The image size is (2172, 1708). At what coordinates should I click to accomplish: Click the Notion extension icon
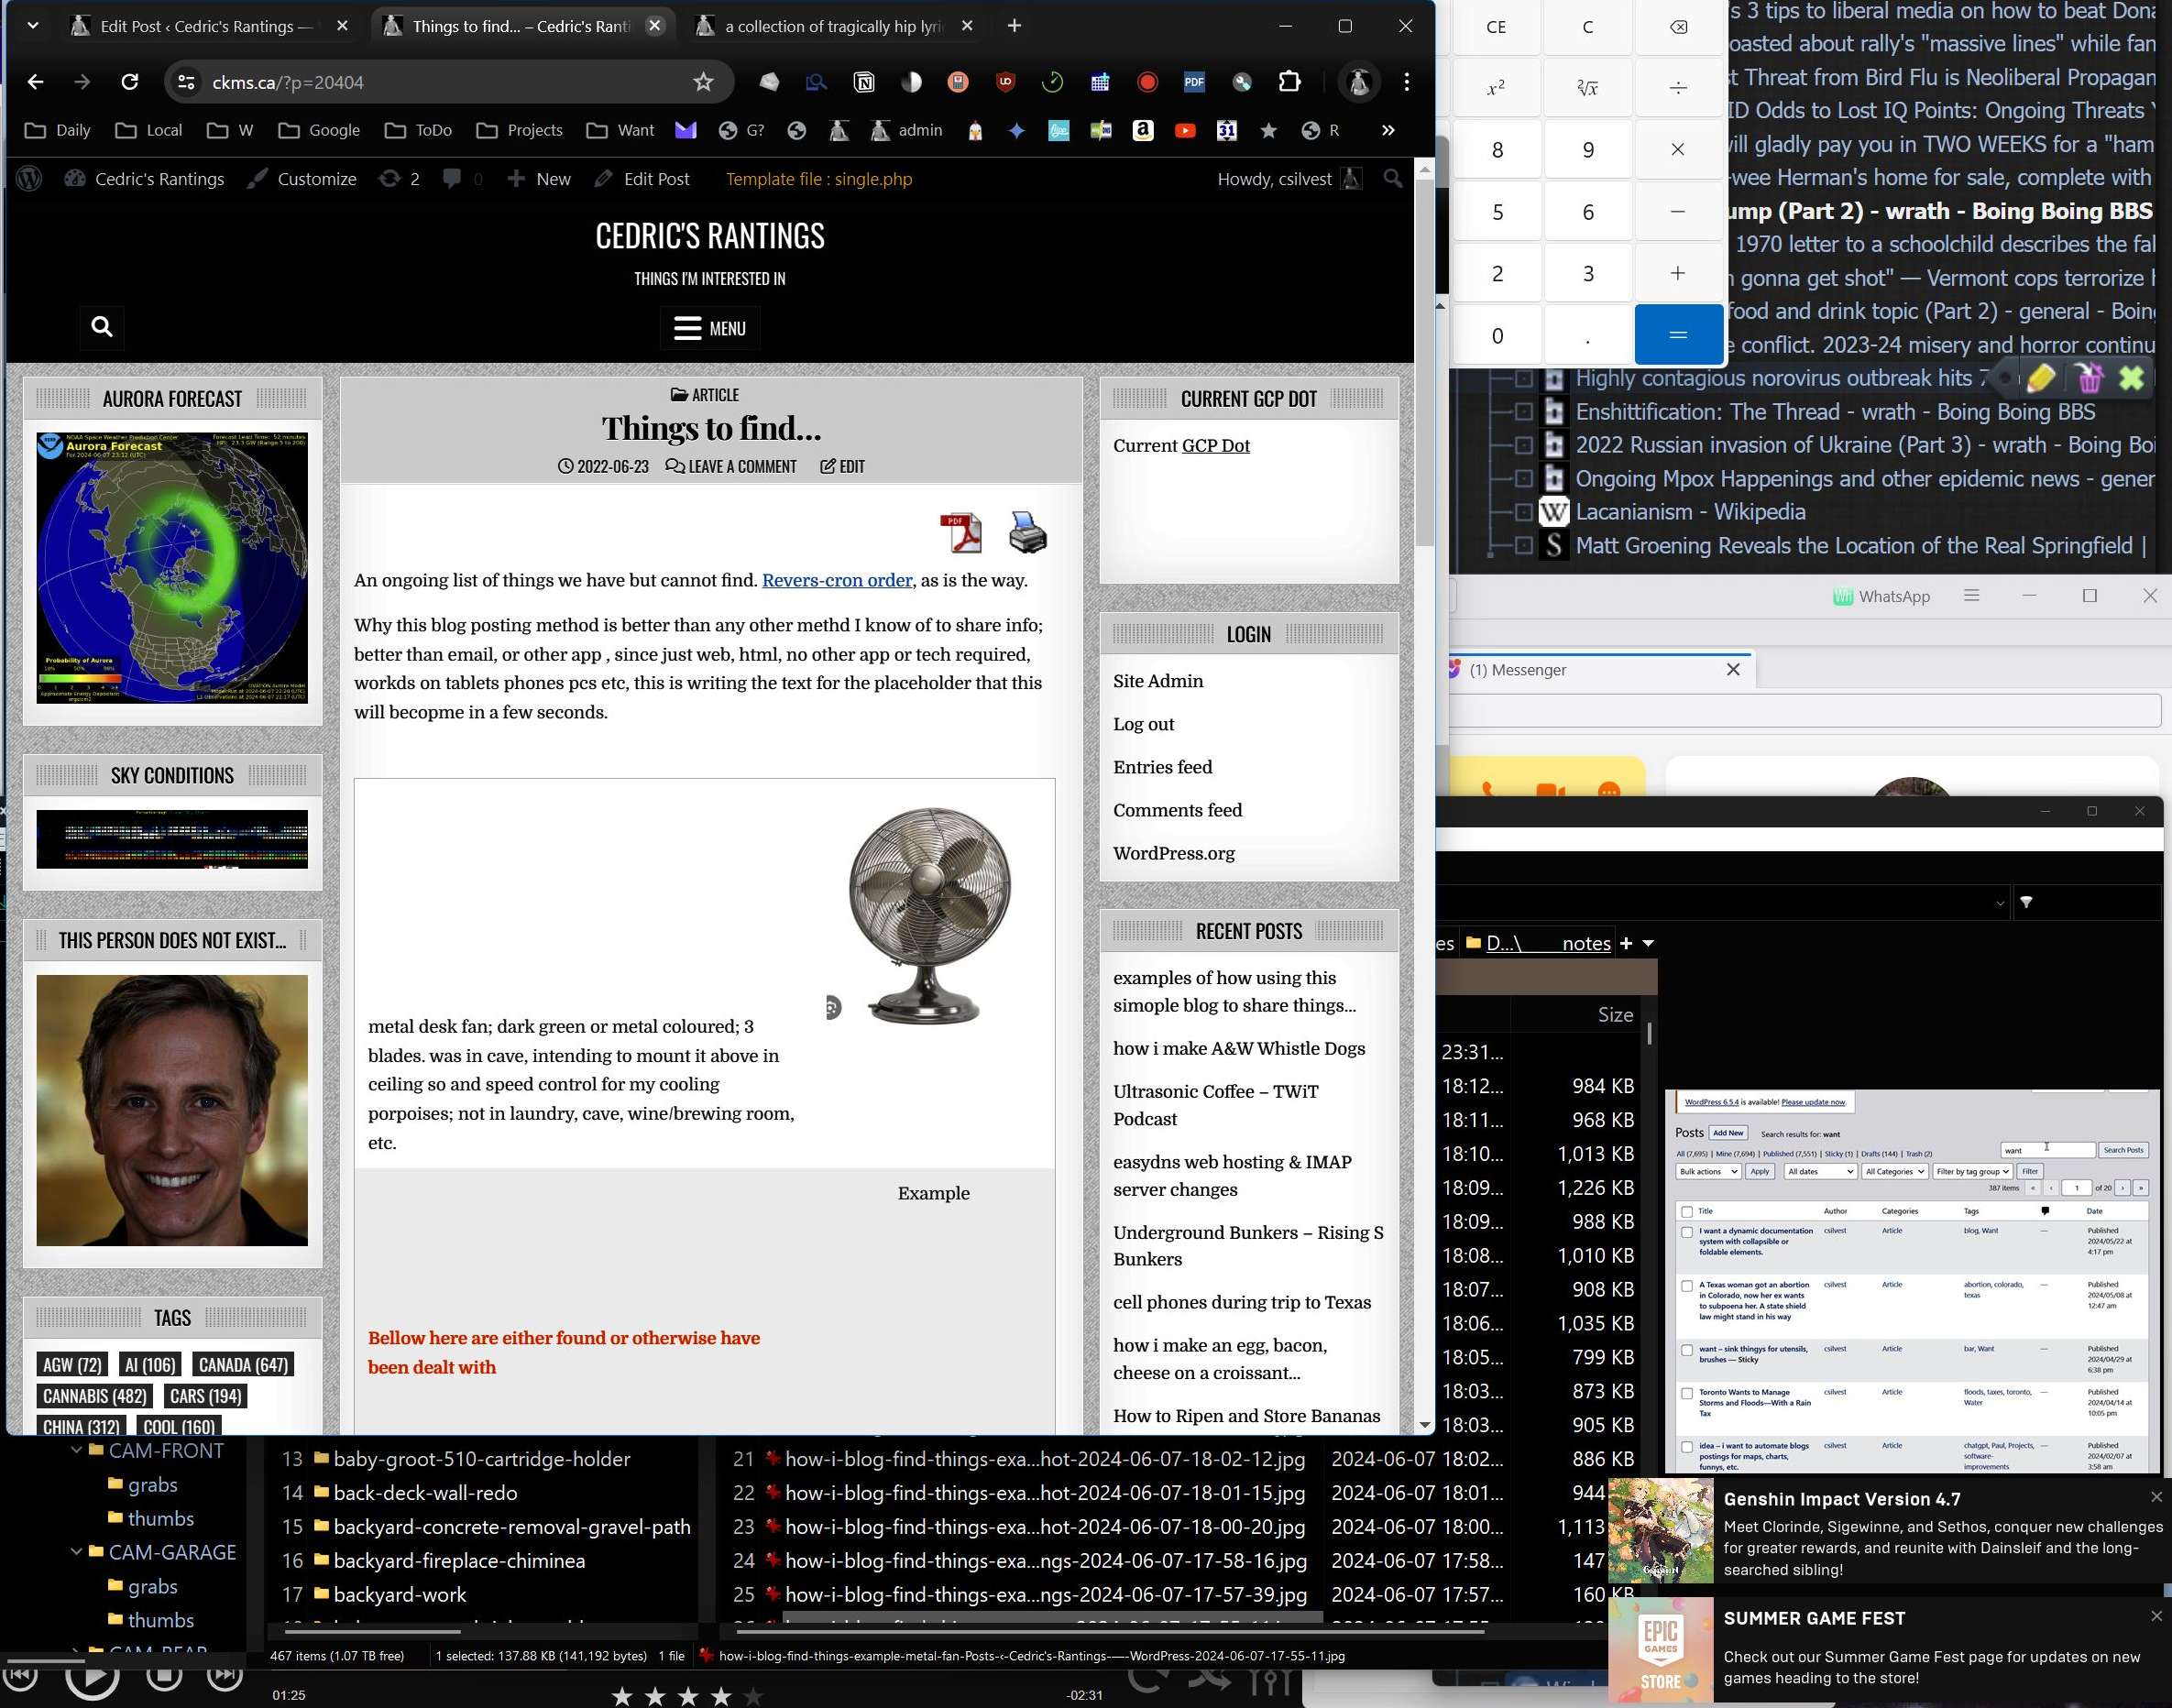864,82
